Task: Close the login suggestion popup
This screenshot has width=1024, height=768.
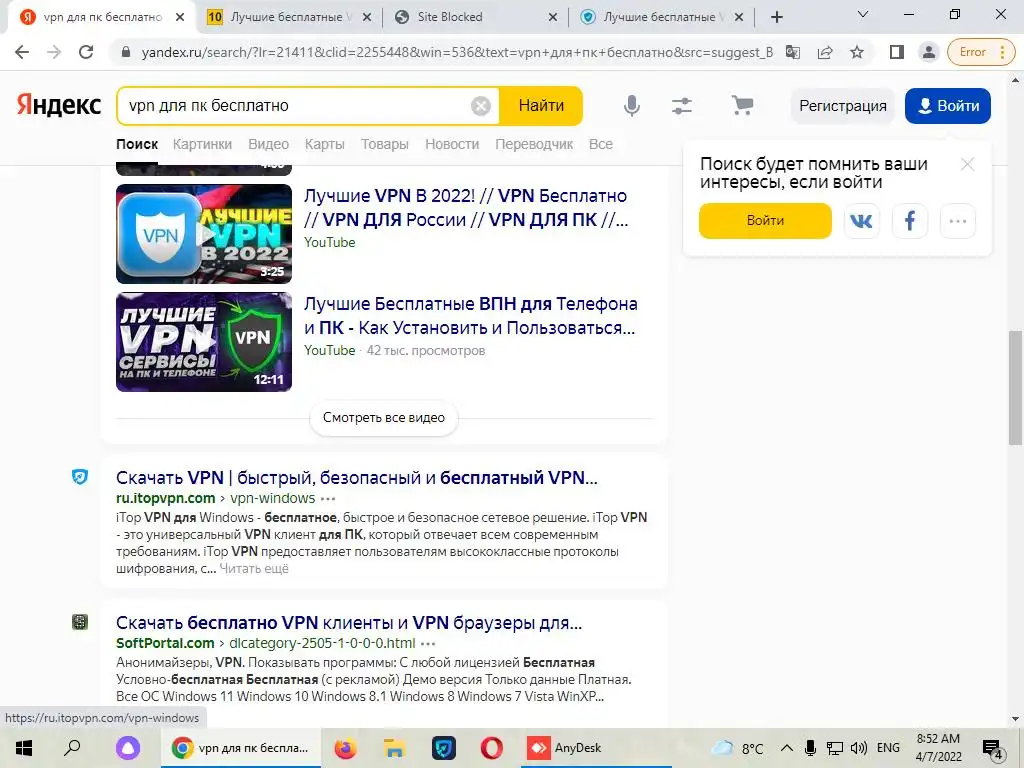Action: tap(968, 164)
